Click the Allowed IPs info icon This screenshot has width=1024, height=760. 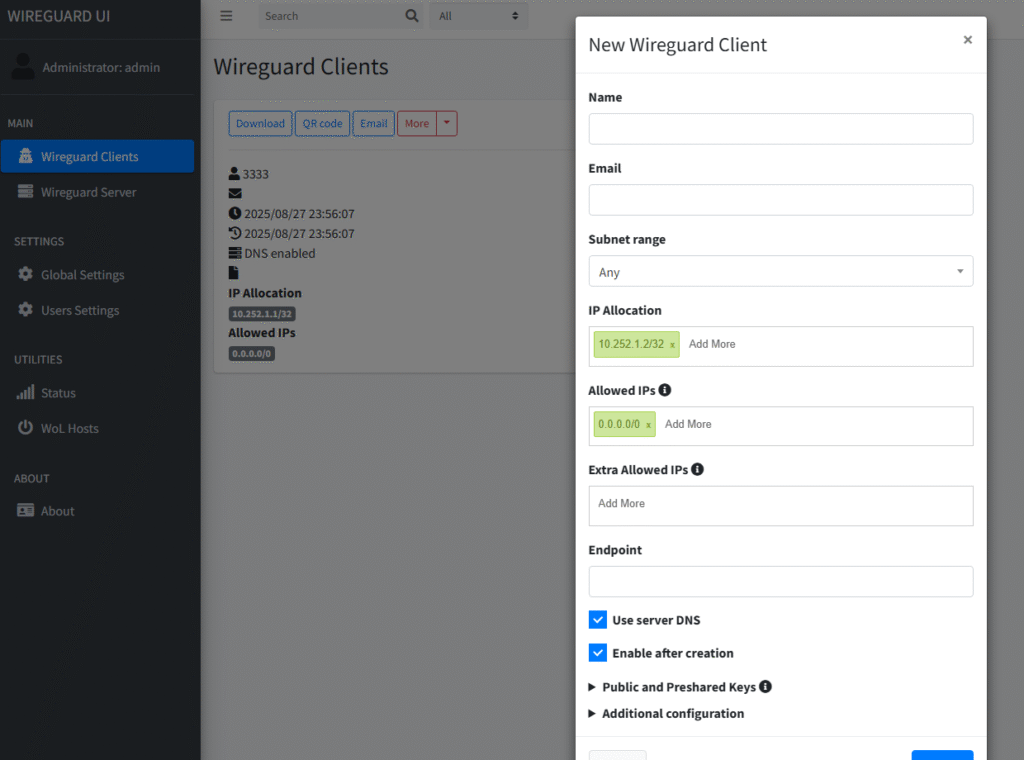[665, 390]
